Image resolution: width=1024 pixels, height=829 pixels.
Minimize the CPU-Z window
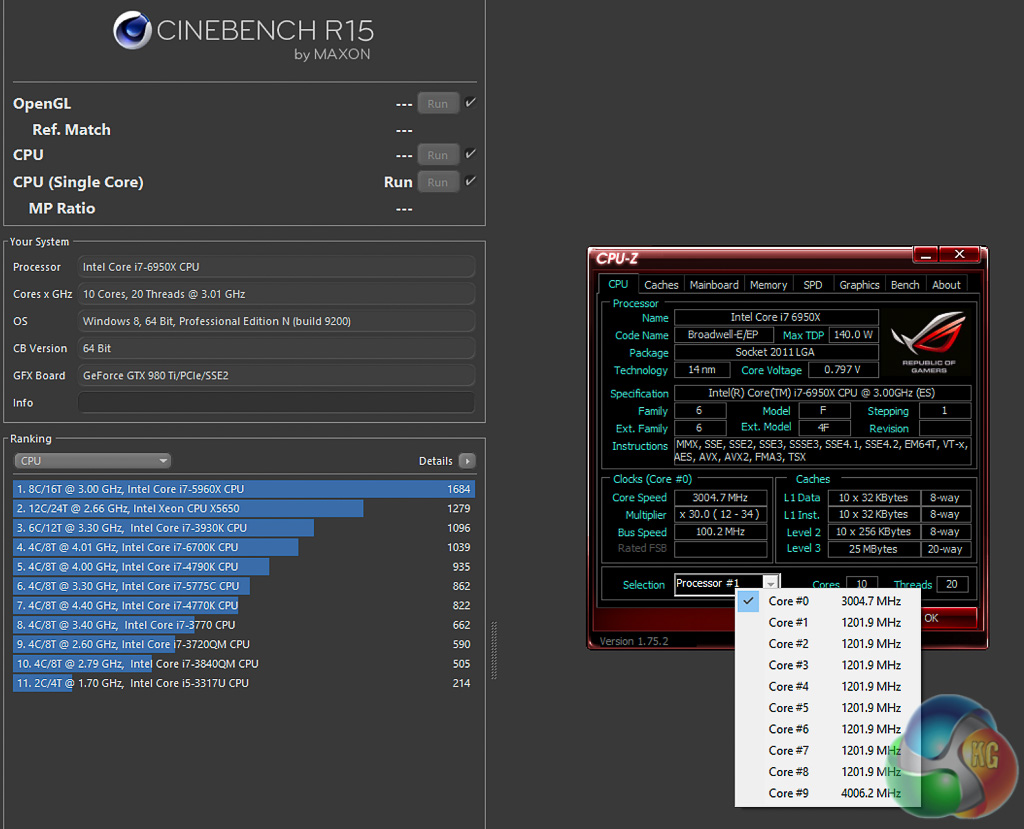(925, 255)
